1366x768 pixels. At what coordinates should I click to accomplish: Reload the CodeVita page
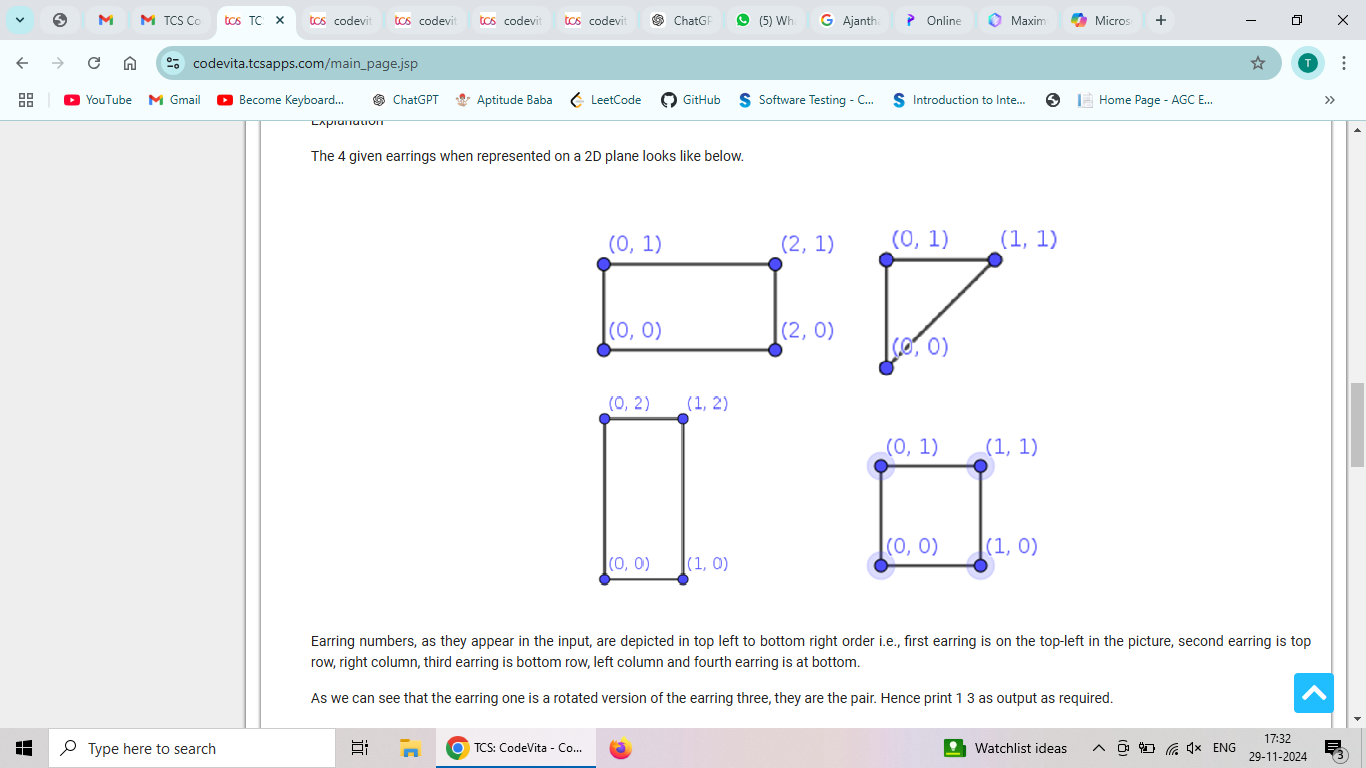(x=94, y=63)
